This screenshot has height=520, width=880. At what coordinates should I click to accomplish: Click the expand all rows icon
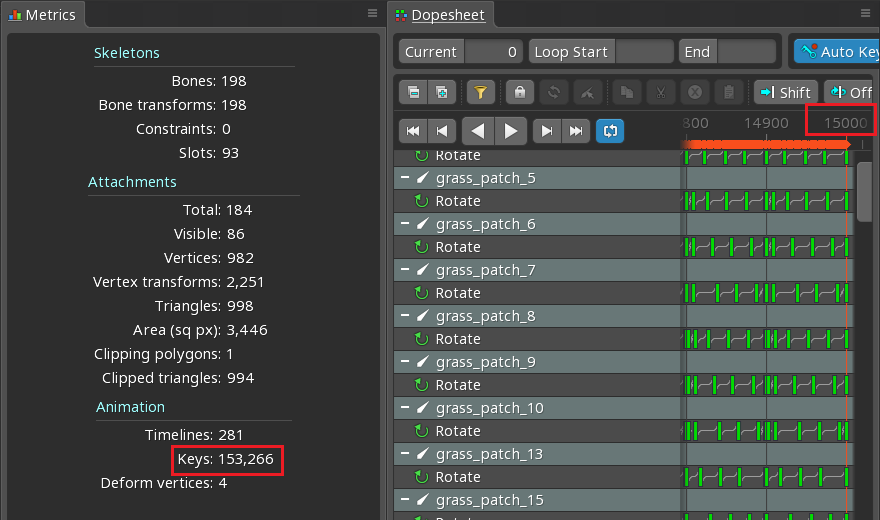point(441,92)
